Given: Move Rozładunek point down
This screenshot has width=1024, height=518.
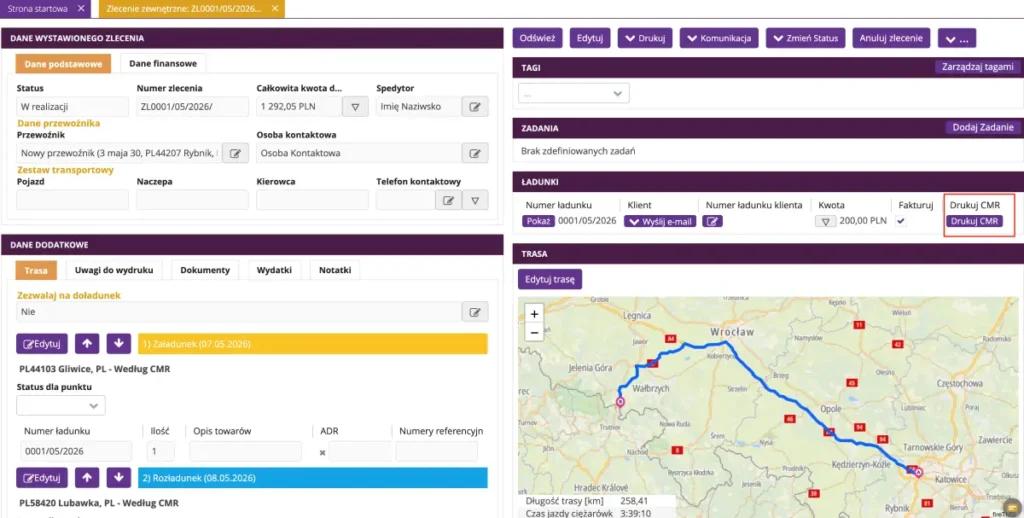Looking at the screenshot, I should 118,478.
